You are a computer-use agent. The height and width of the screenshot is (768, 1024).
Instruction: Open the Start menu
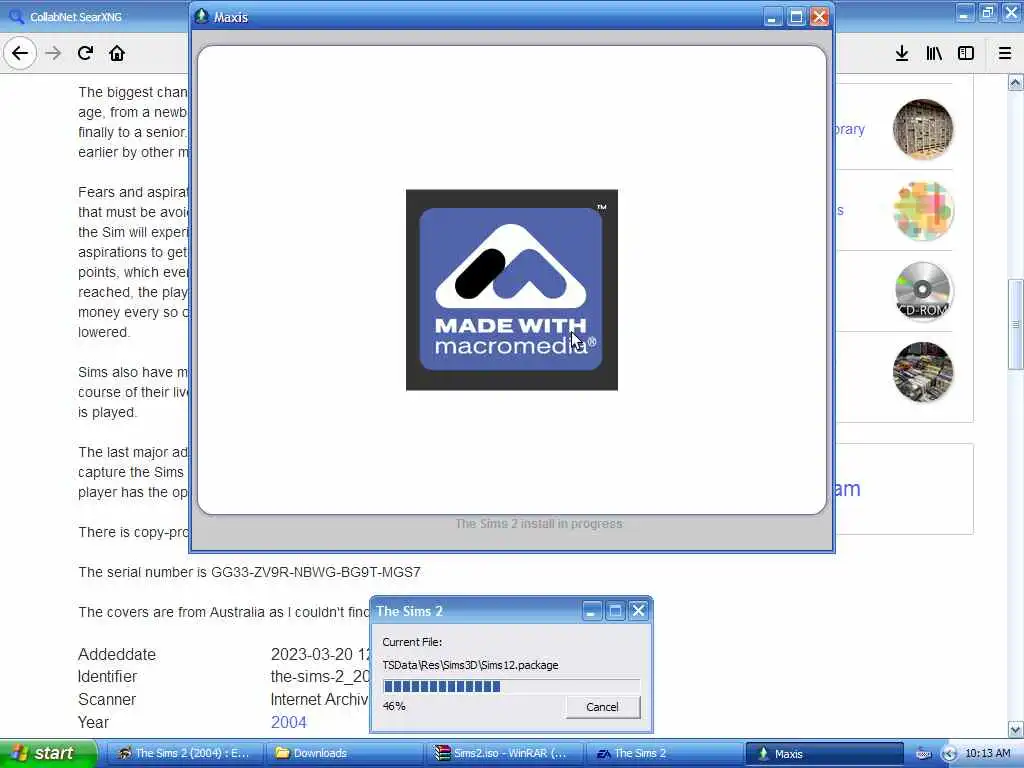(48, 753)
